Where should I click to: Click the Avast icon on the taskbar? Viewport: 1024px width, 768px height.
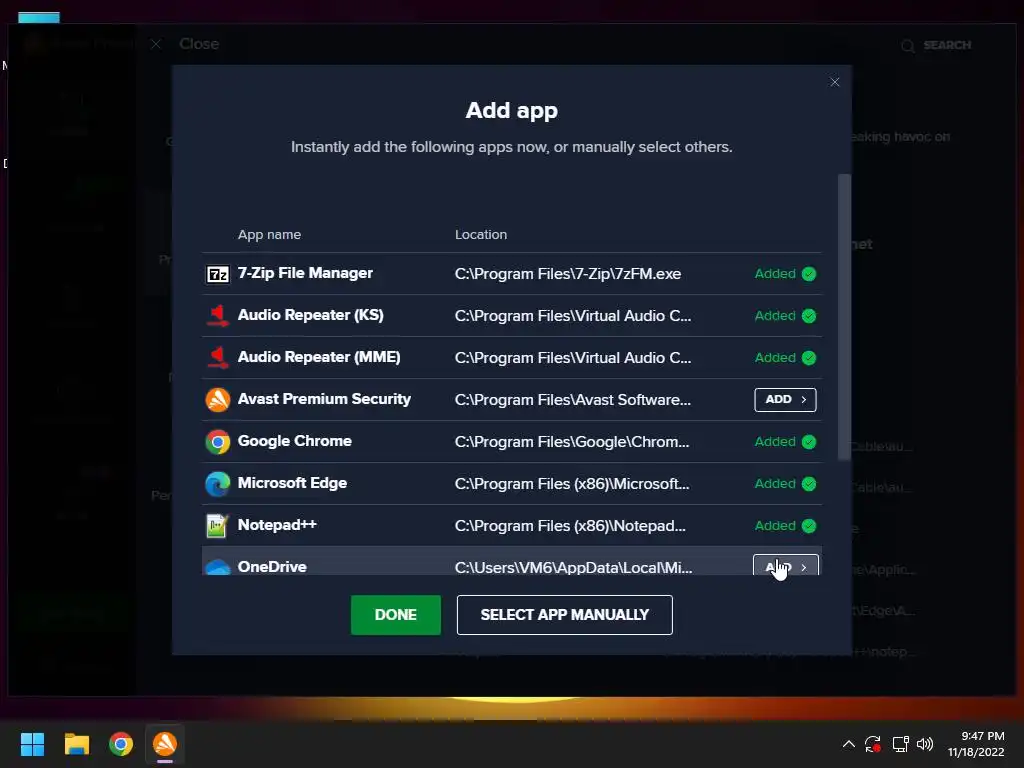[x=165, y=744]
